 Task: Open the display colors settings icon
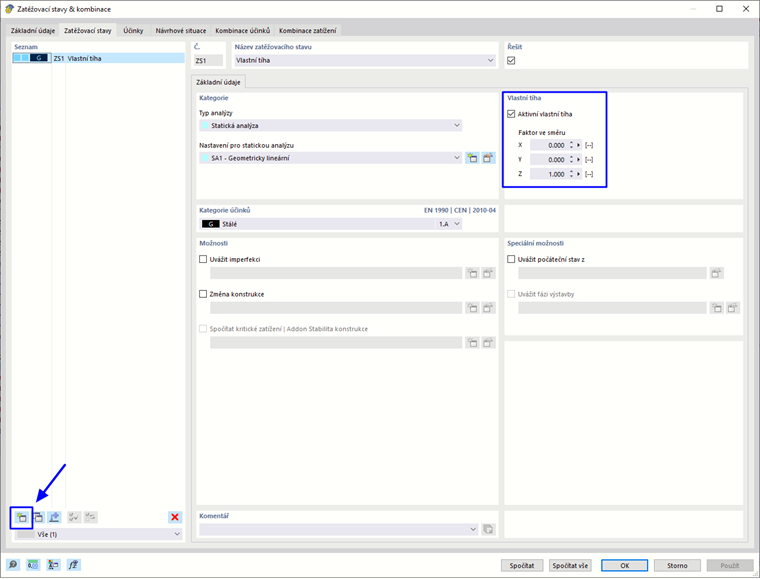click(53, 565)
